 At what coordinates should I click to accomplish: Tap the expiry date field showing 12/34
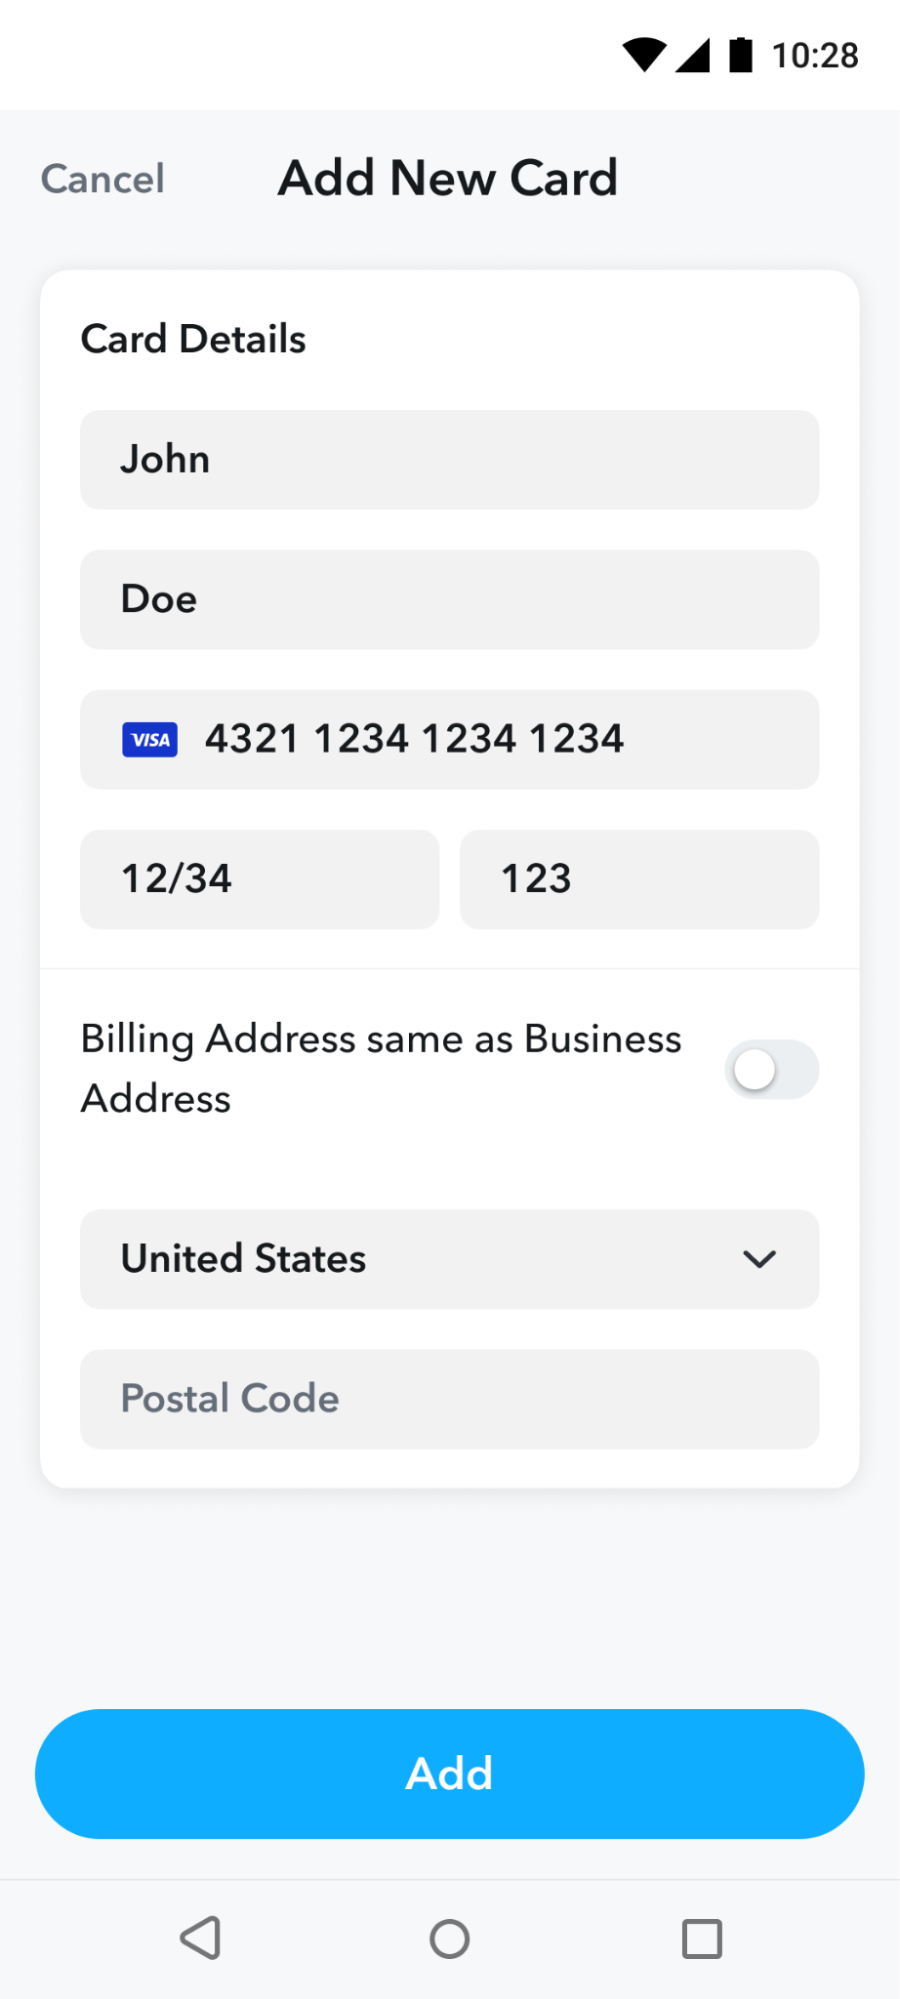click(x=259, y=879)
